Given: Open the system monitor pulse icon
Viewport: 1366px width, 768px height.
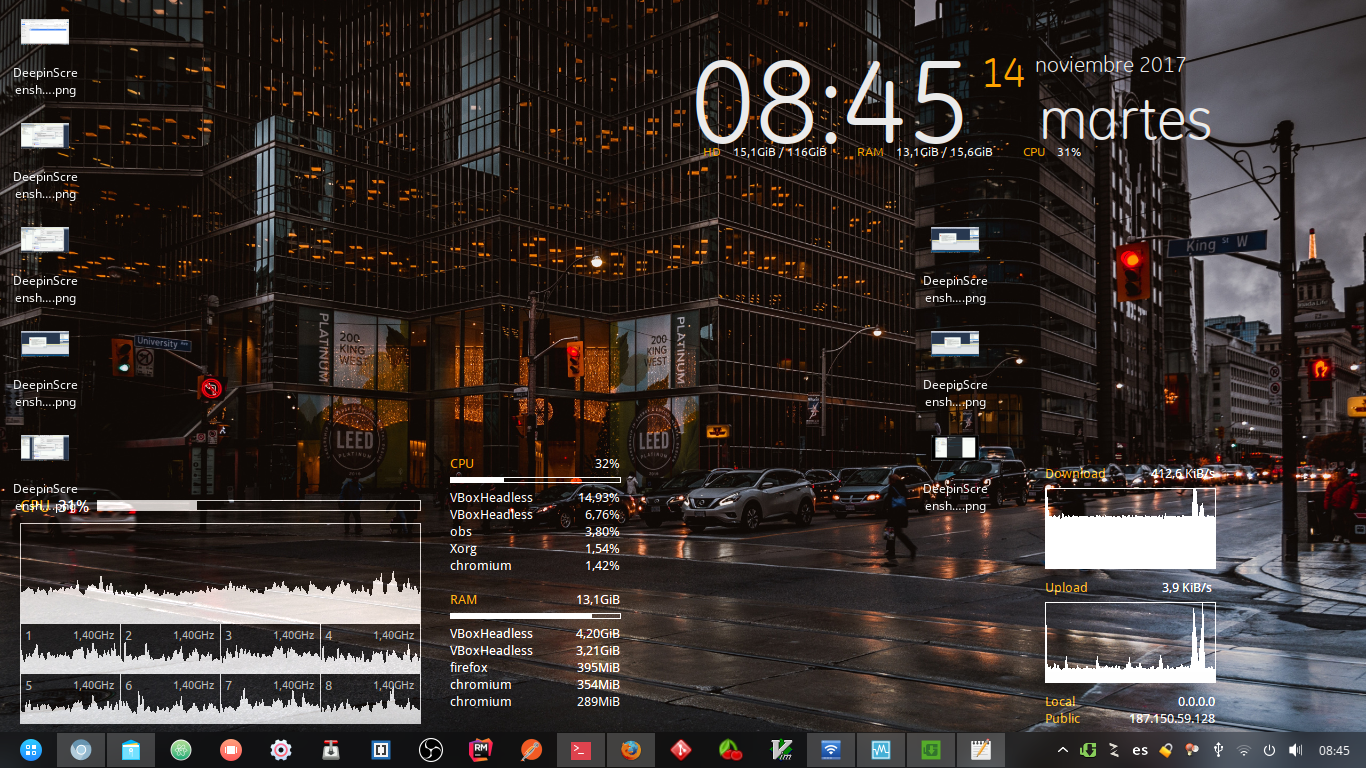Looking at the screenshot, I should pos(881,750).
